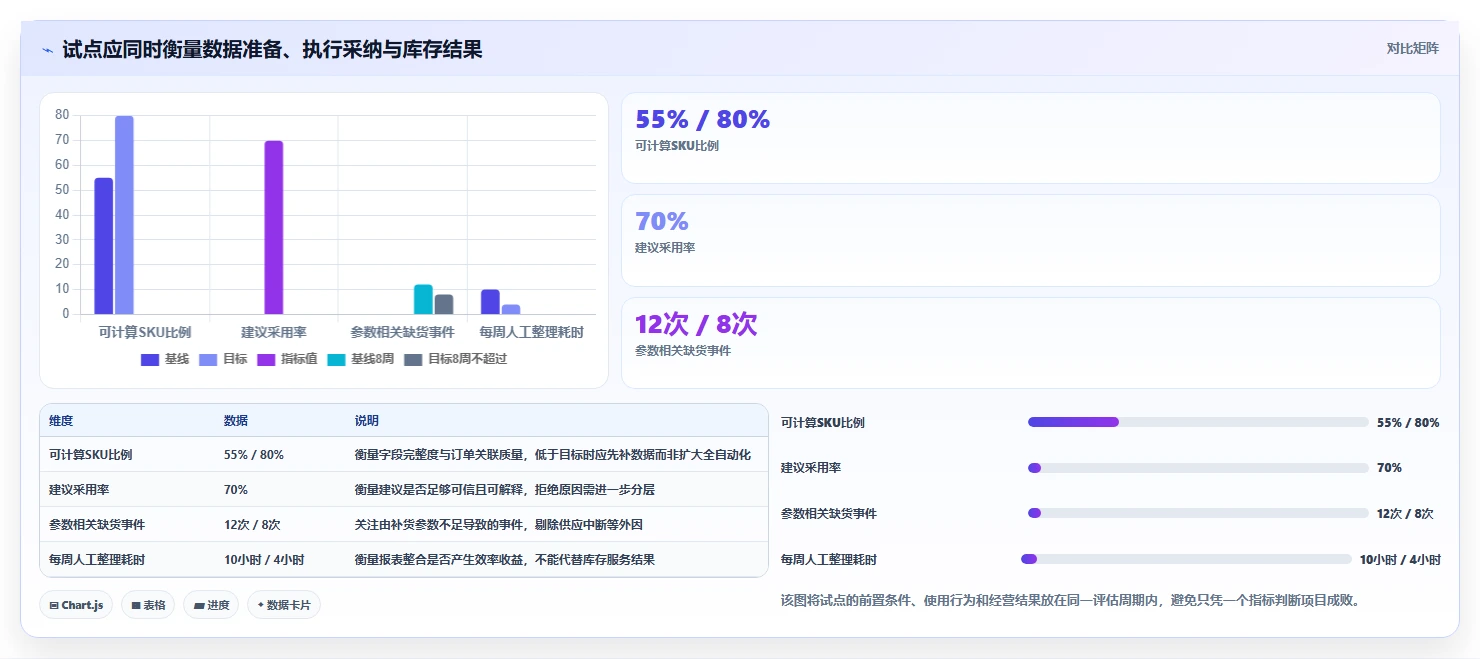The width and height of the screenshot is (1480, 659).
Task: Click the 说明 column header
Action: (367, 421)
